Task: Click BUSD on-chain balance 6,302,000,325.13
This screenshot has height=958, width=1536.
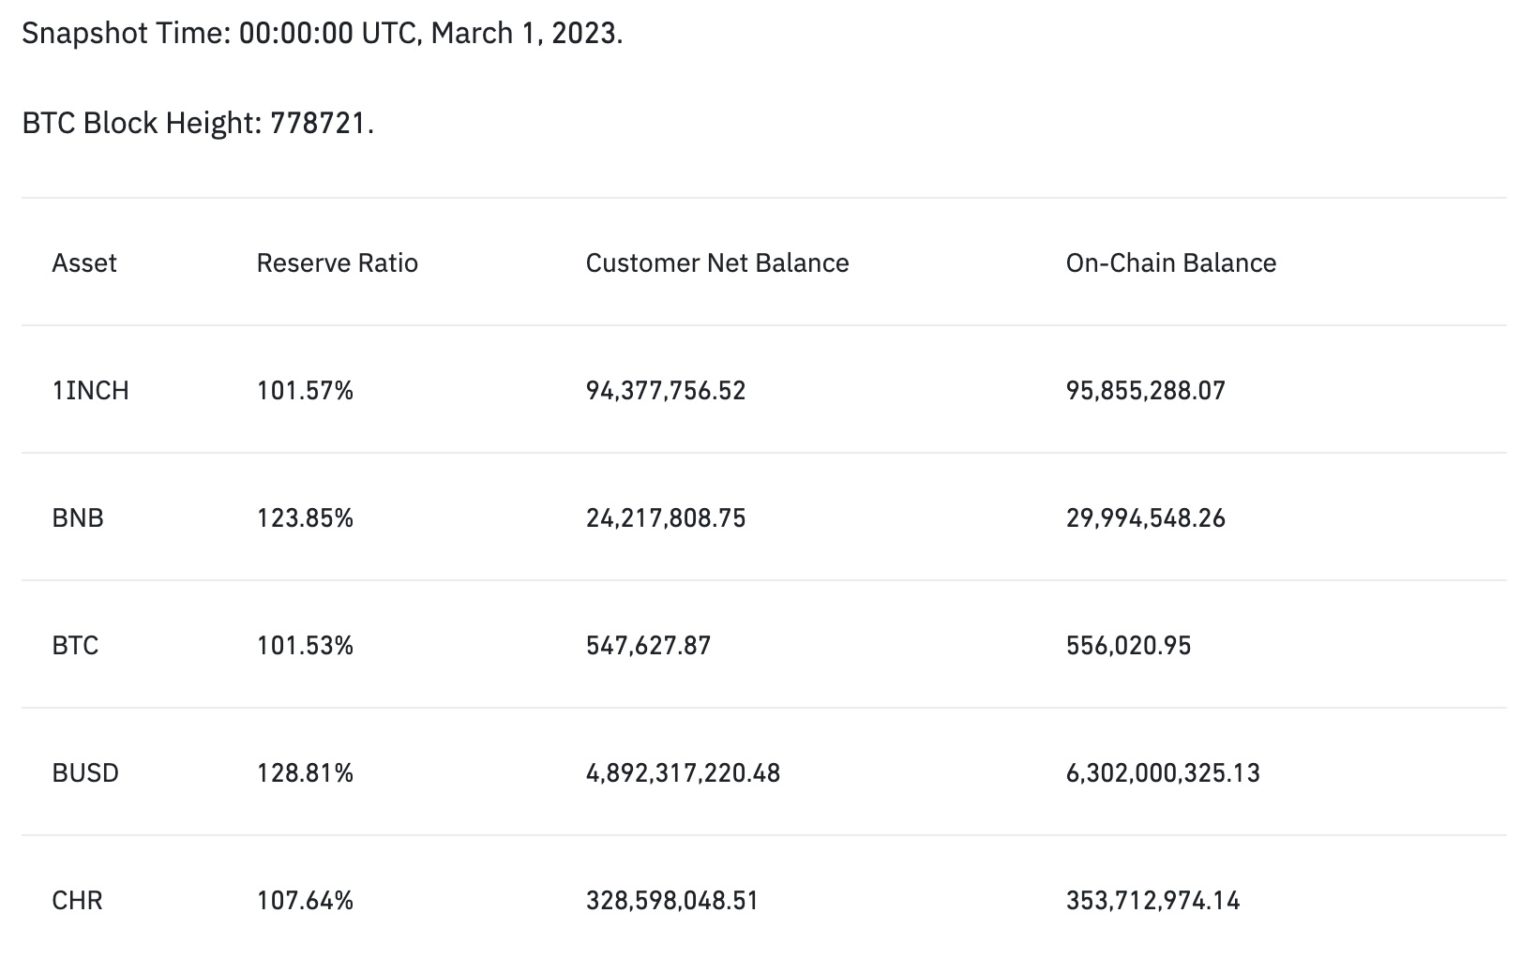Action: pos(1162,773)
